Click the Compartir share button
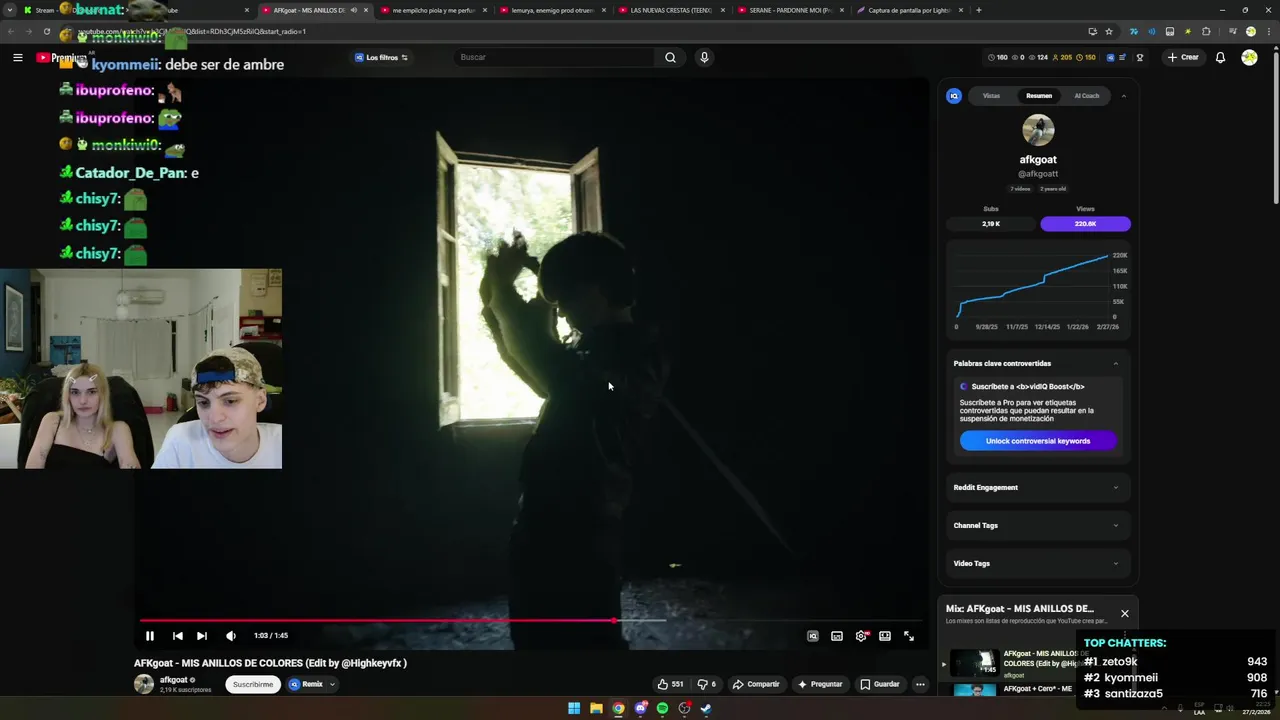This screenshot has width=1280, height=720. pos(756,684)
